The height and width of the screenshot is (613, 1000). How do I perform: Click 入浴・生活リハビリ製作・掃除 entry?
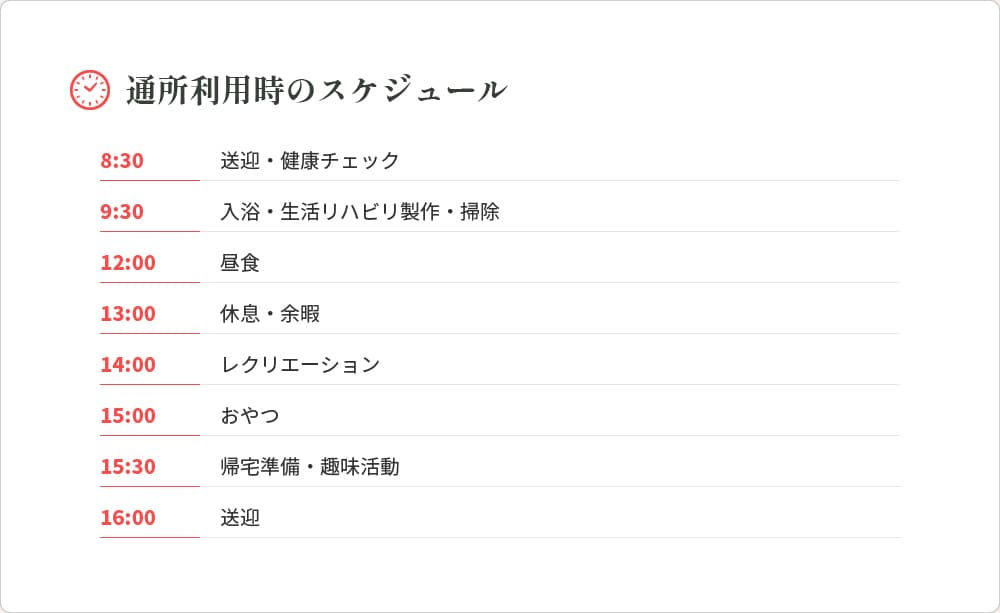point(360,212)
